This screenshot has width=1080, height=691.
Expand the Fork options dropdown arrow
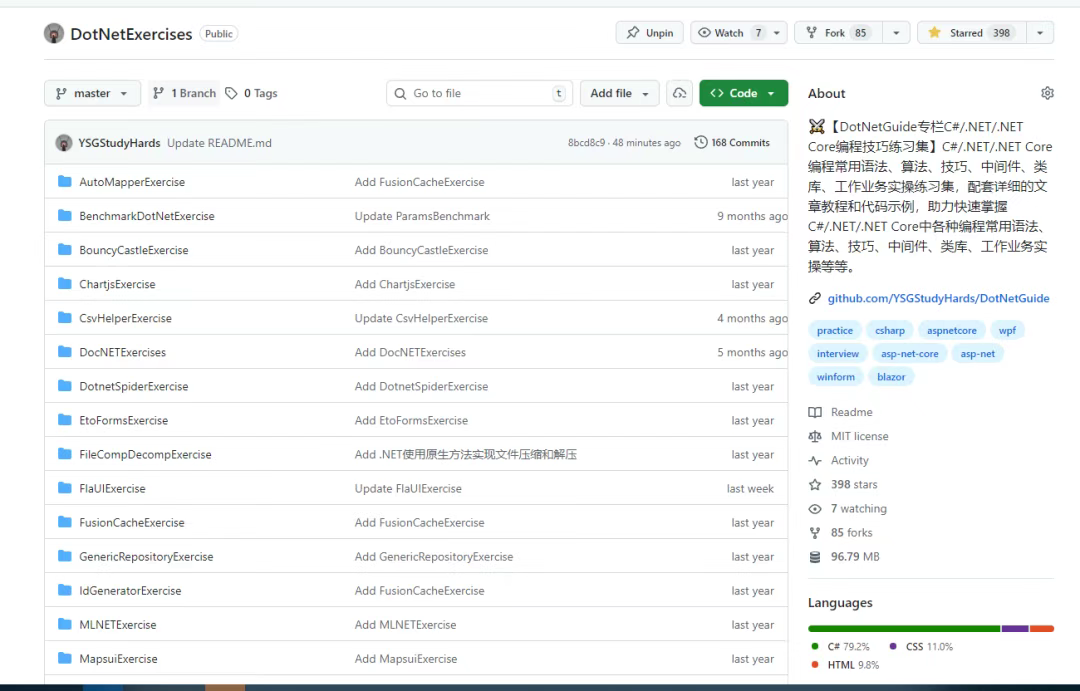pos(896,32)
